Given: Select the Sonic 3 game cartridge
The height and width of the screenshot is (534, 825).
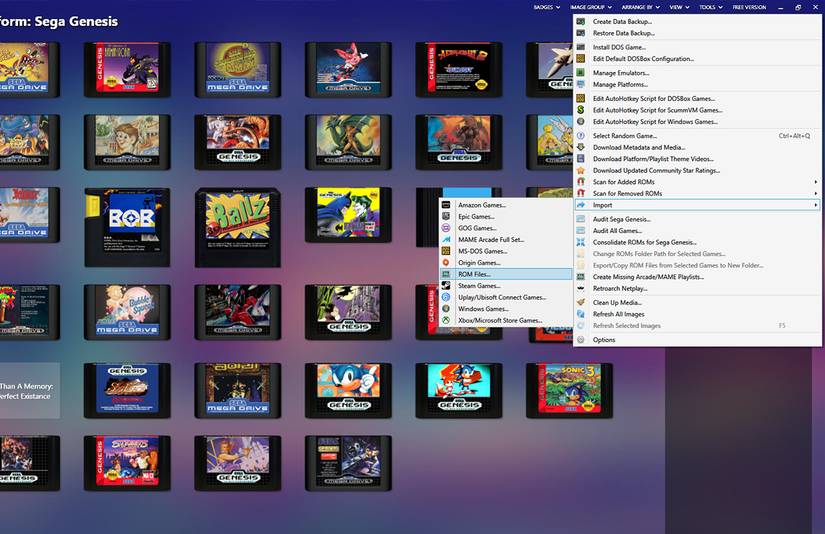Looking at the screenshot, I should coord(568,387).
